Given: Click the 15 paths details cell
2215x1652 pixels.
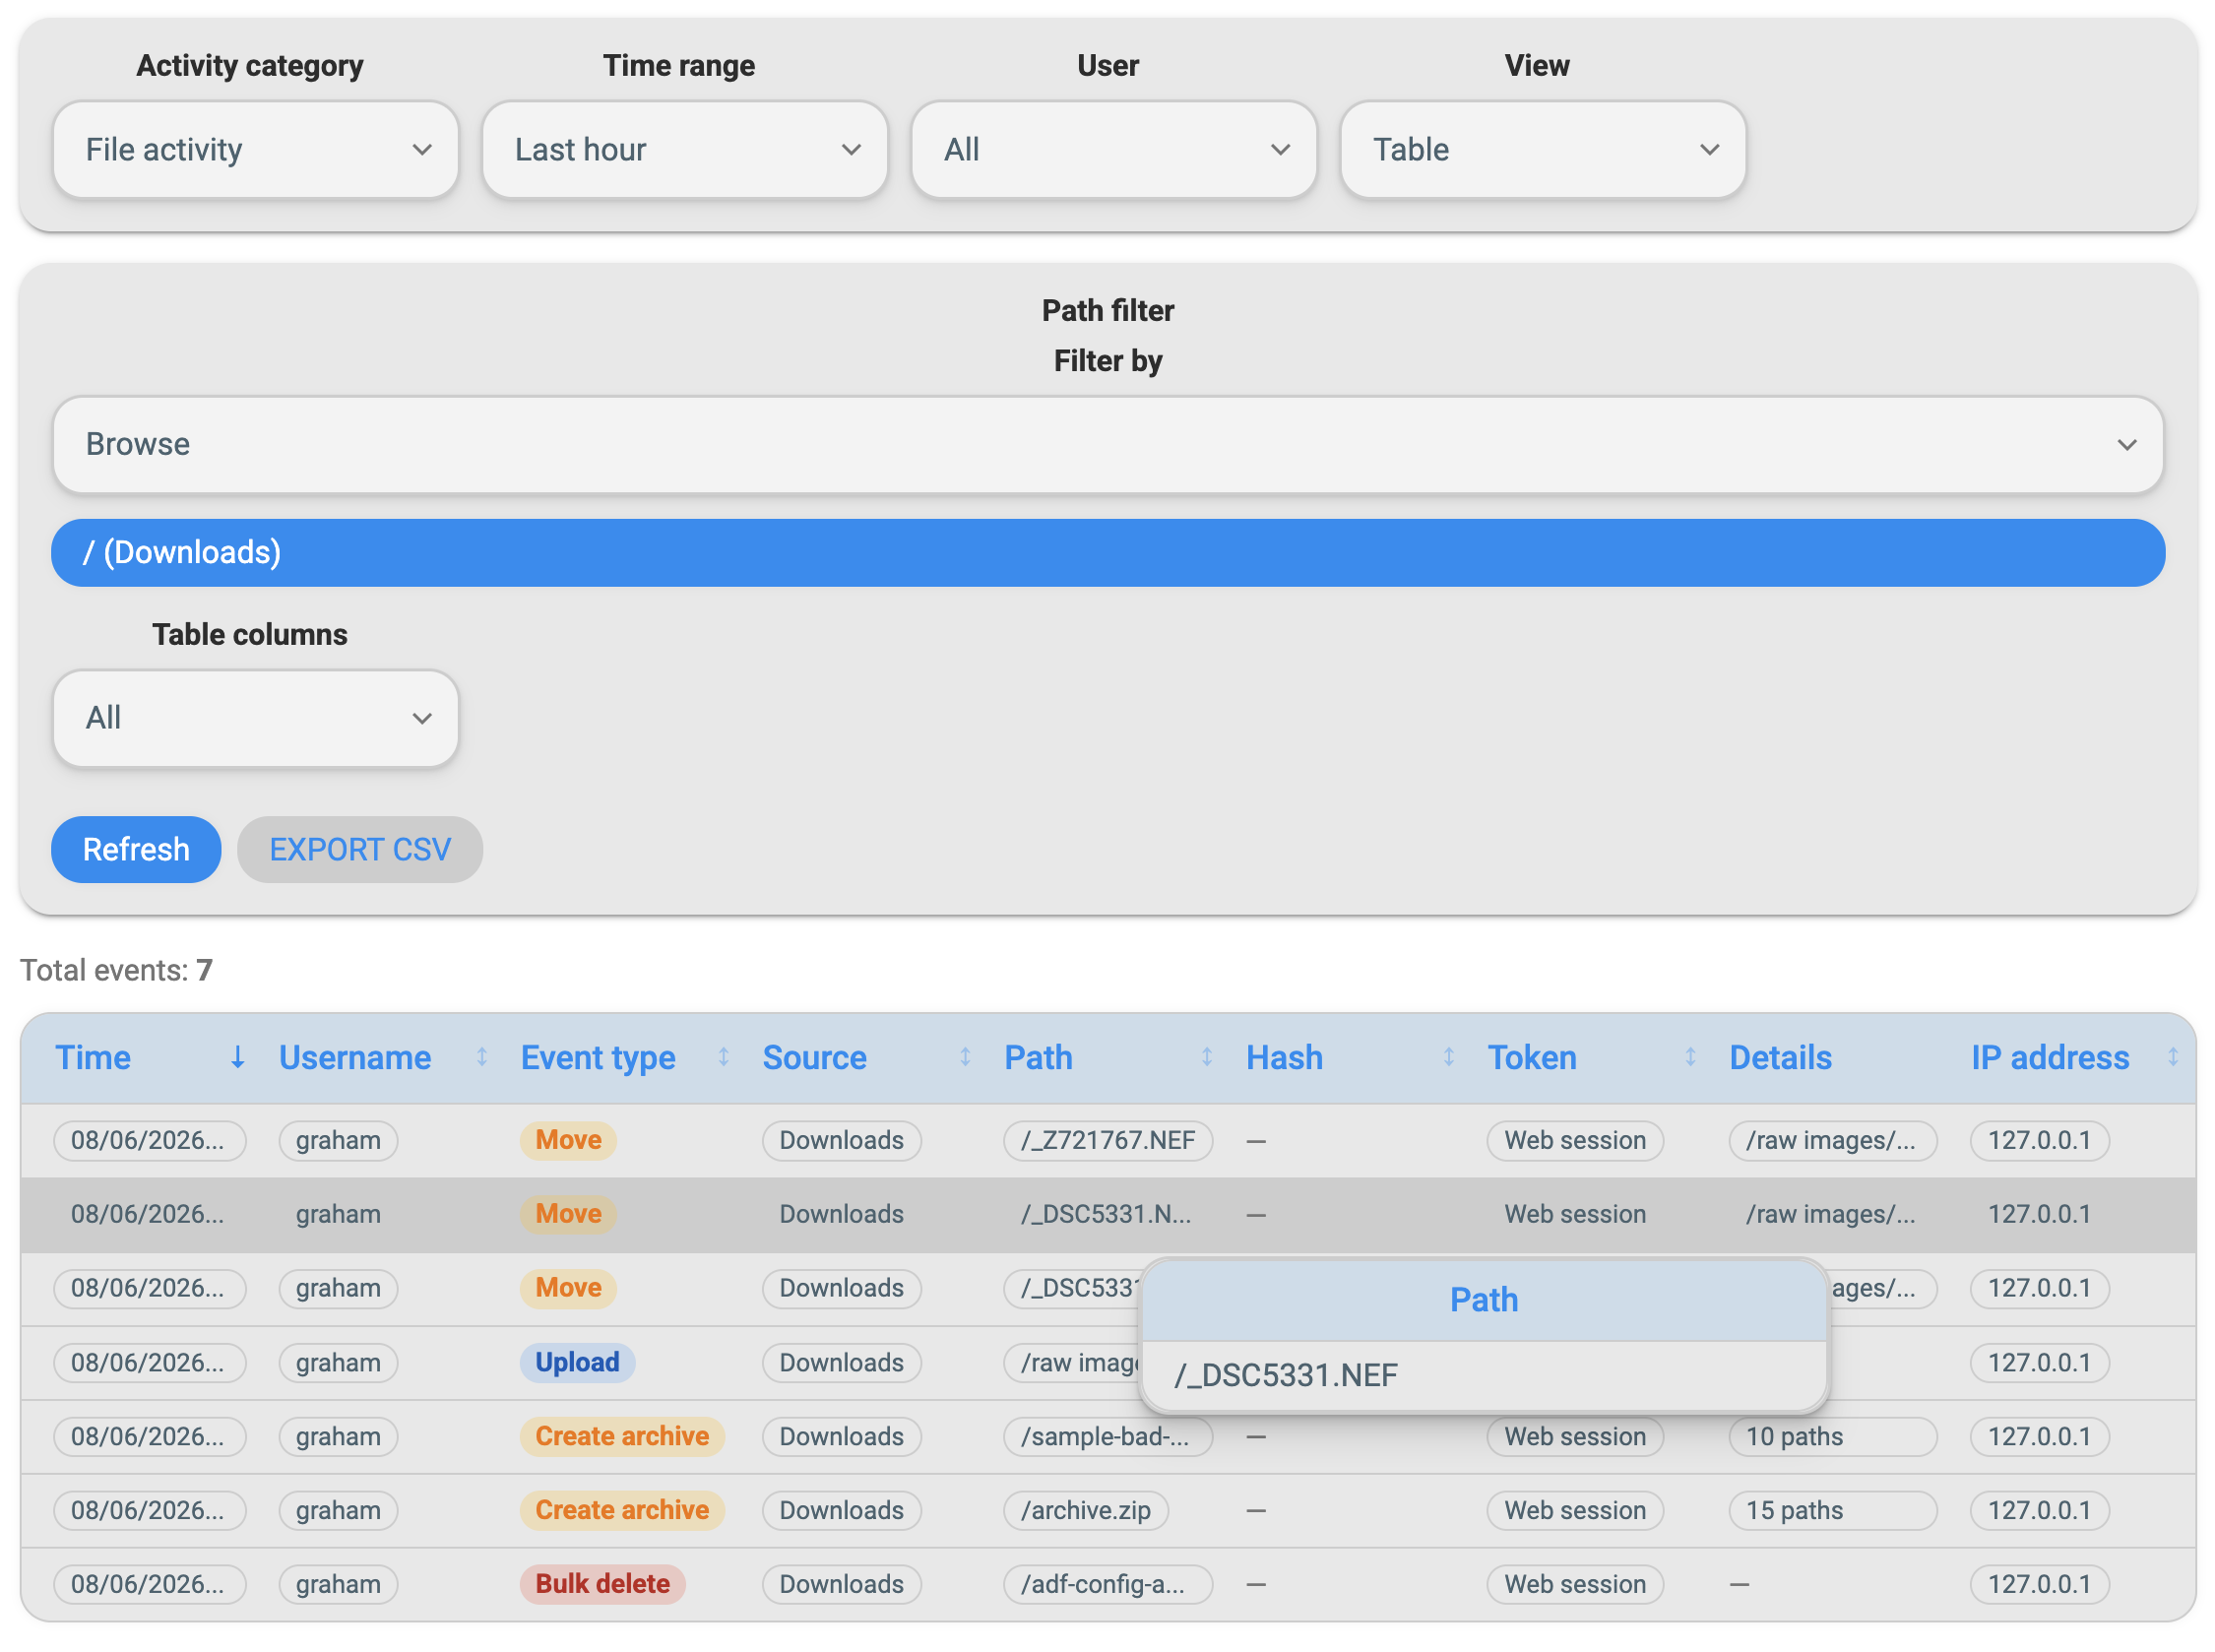Looking at the screenshot, I should 1832,1510.
